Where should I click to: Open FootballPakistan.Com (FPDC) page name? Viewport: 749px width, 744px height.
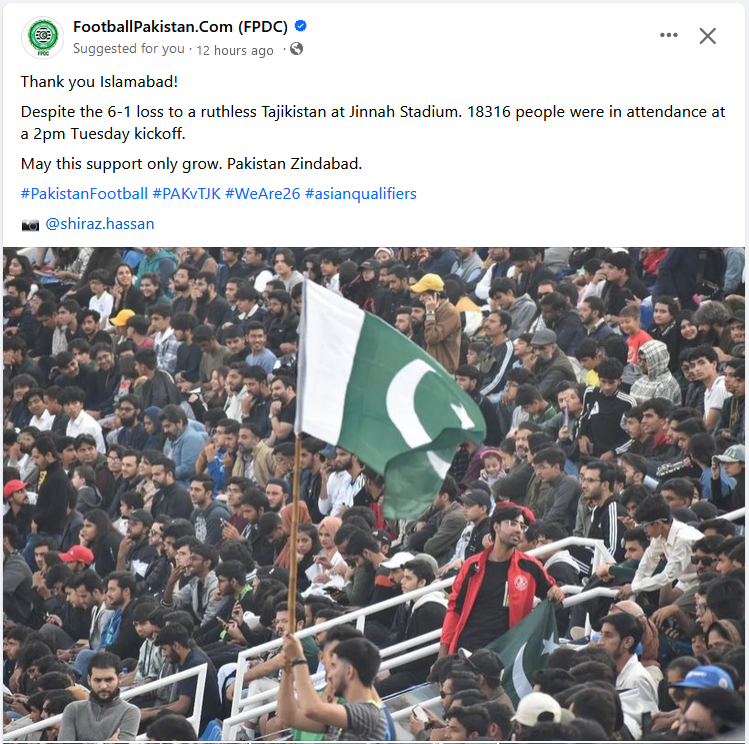181,27
